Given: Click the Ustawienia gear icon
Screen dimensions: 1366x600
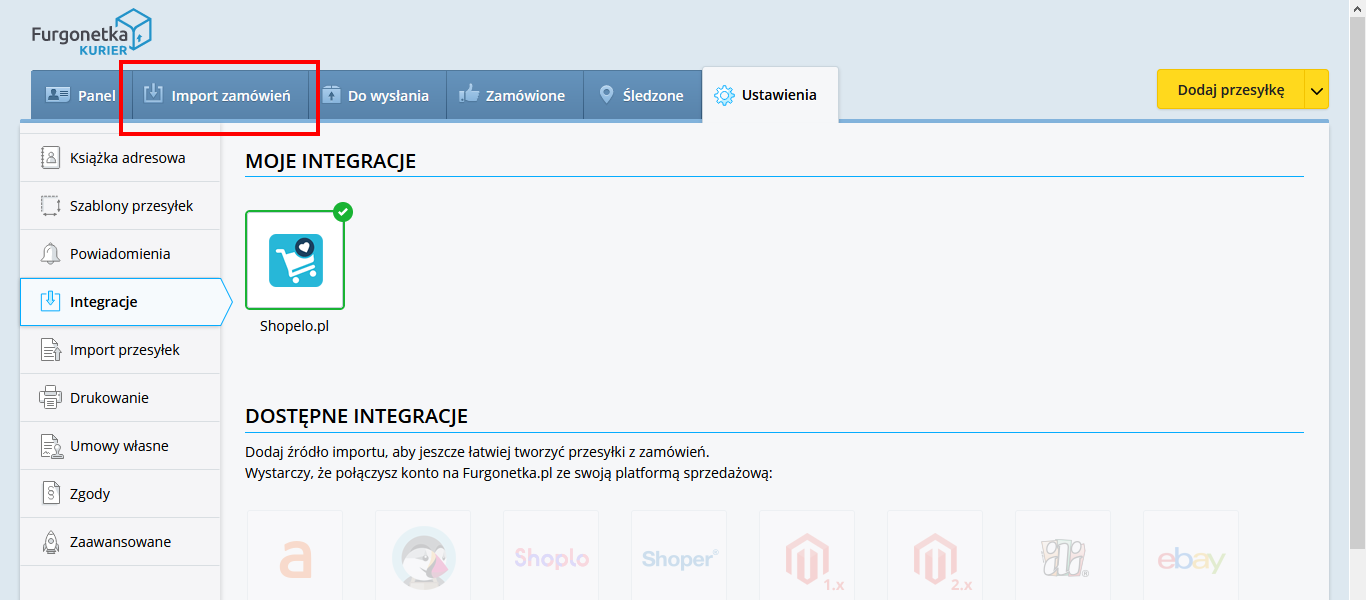Looking at the screenshot, I should [724, 96].
